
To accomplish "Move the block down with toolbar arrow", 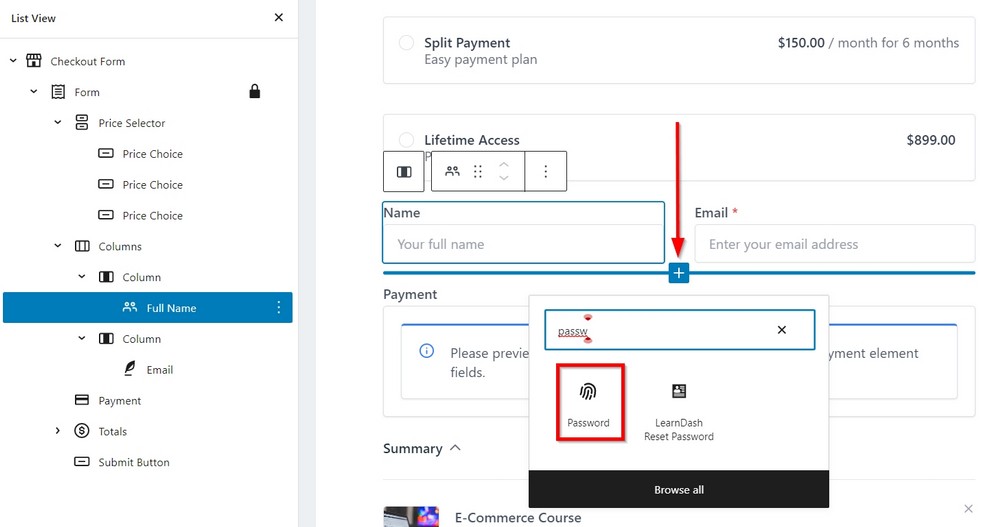I will [504, 178].
